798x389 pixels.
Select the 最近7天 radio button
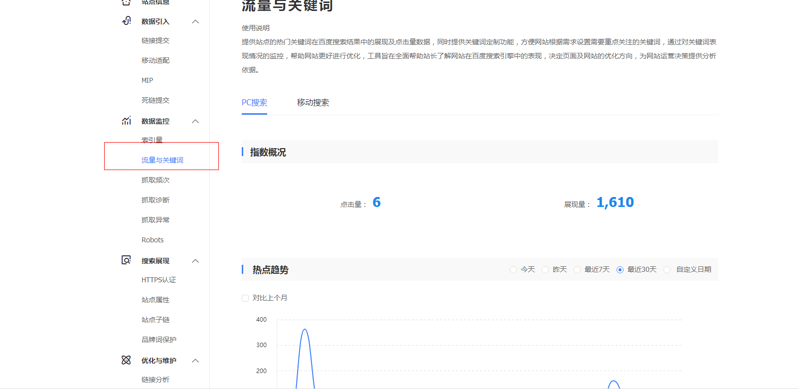click(577, 270)
